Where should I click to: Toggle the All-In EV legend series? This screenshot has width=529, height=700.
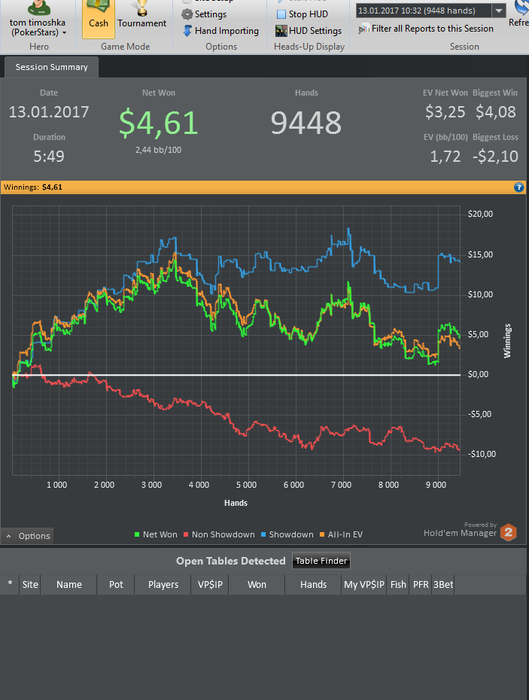click(341, 534)
